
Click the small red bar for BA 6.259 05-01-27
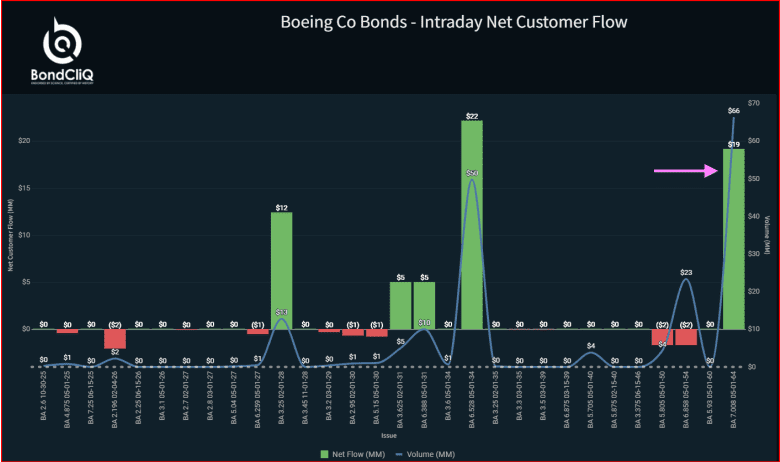(x=258, y=332)
